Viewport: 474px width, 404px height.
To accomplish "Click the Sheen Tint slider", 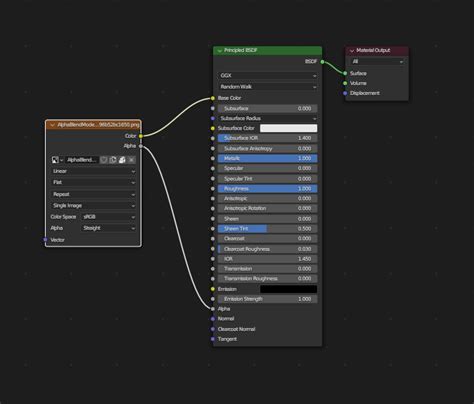I will 268,229.
